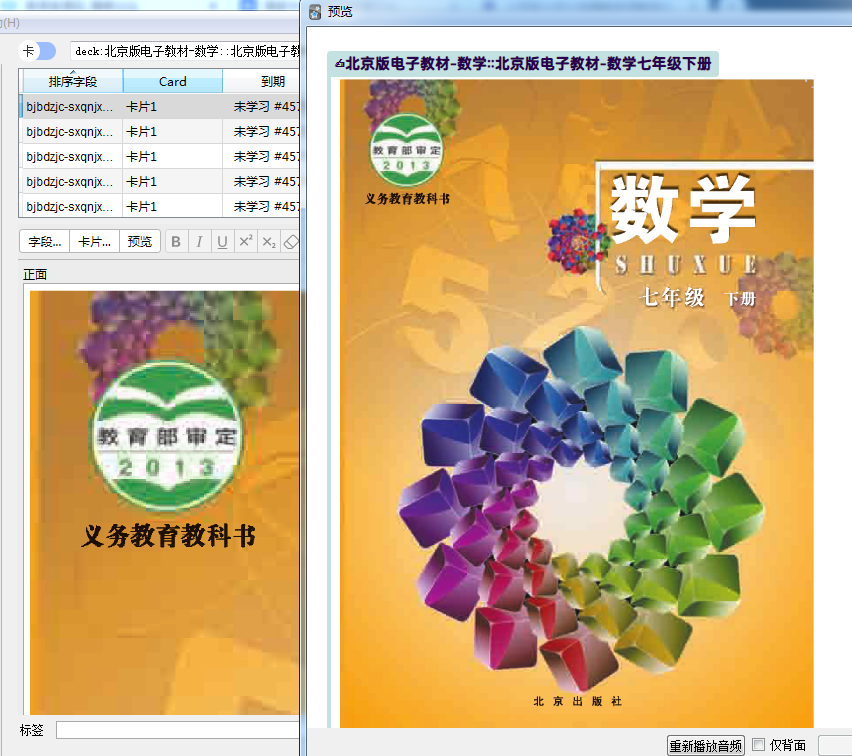Click the 预览 preview button in the editor
Viewport: 852px width, 756px height.
point(140,241)
